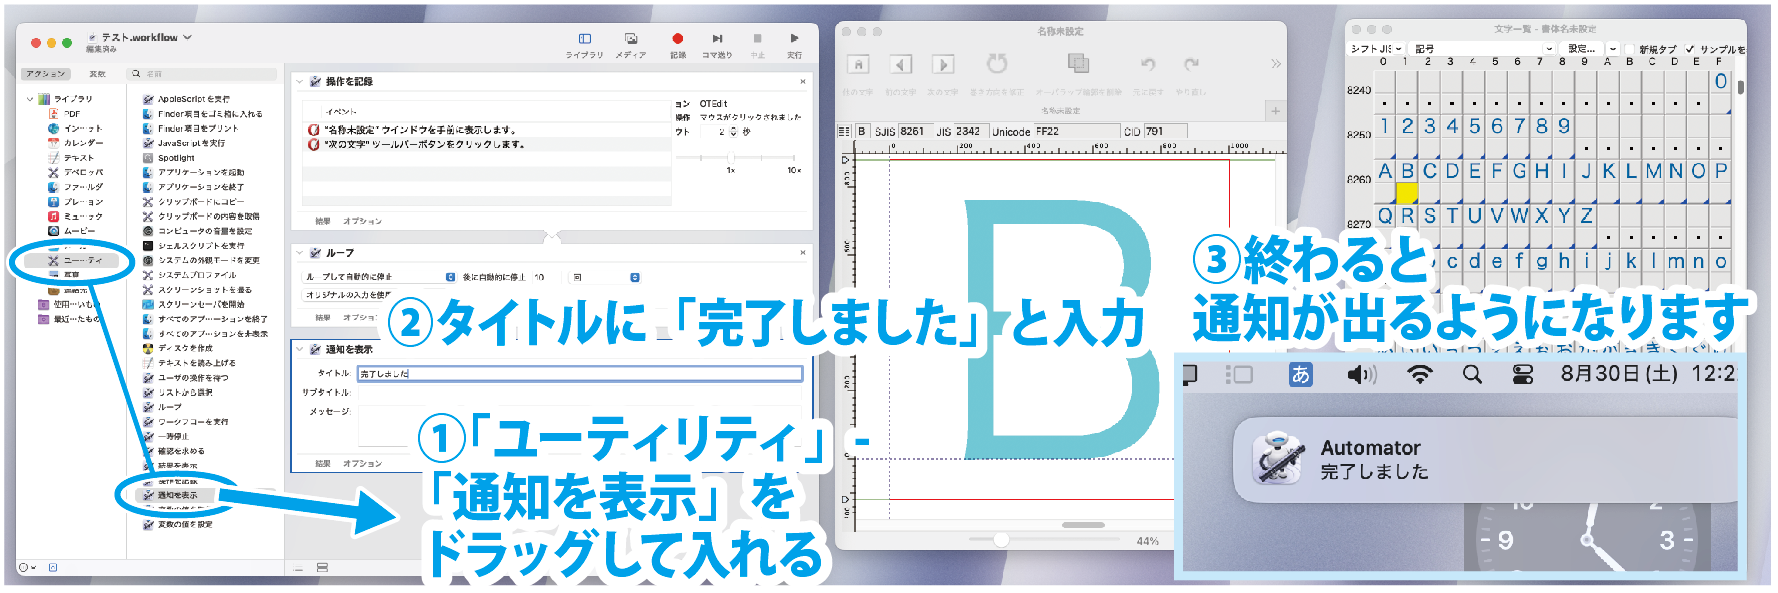Click the undo (元に戻す) icon in OTEdit
1778x593 pixels.
point(1148,64)
